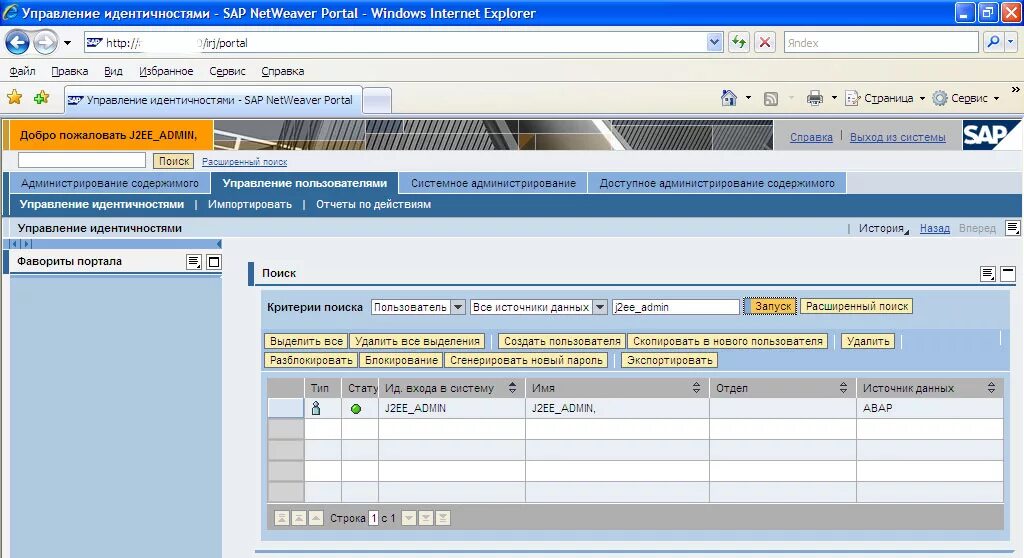Switch to Доступное администрирование содержимого tab
This screenshot has width=1024, height=558.
click(717, 184)
